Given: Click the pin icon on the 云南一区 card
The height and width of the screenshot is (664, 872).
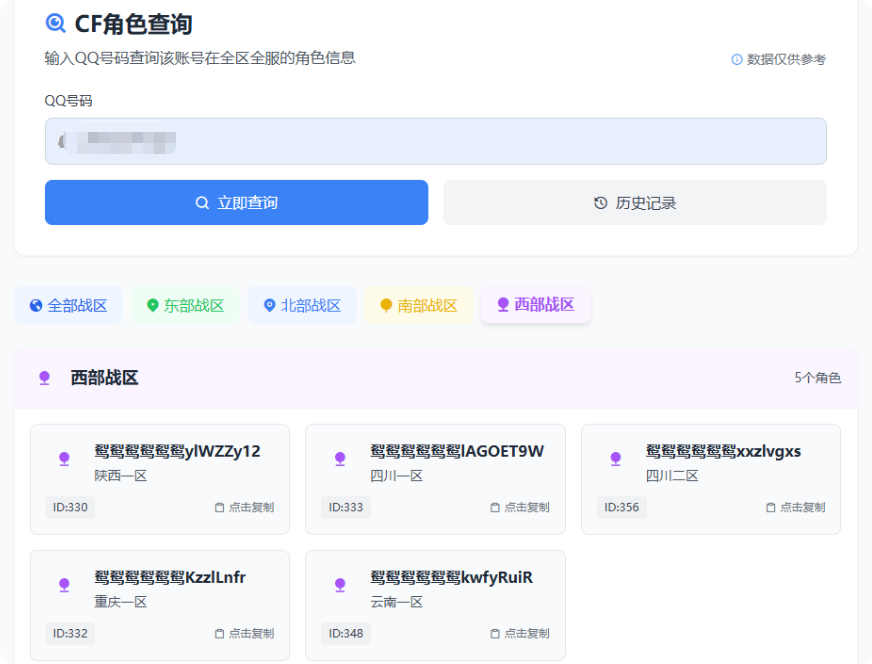Looking at the screenshot, I should click(x=340, y=585).
